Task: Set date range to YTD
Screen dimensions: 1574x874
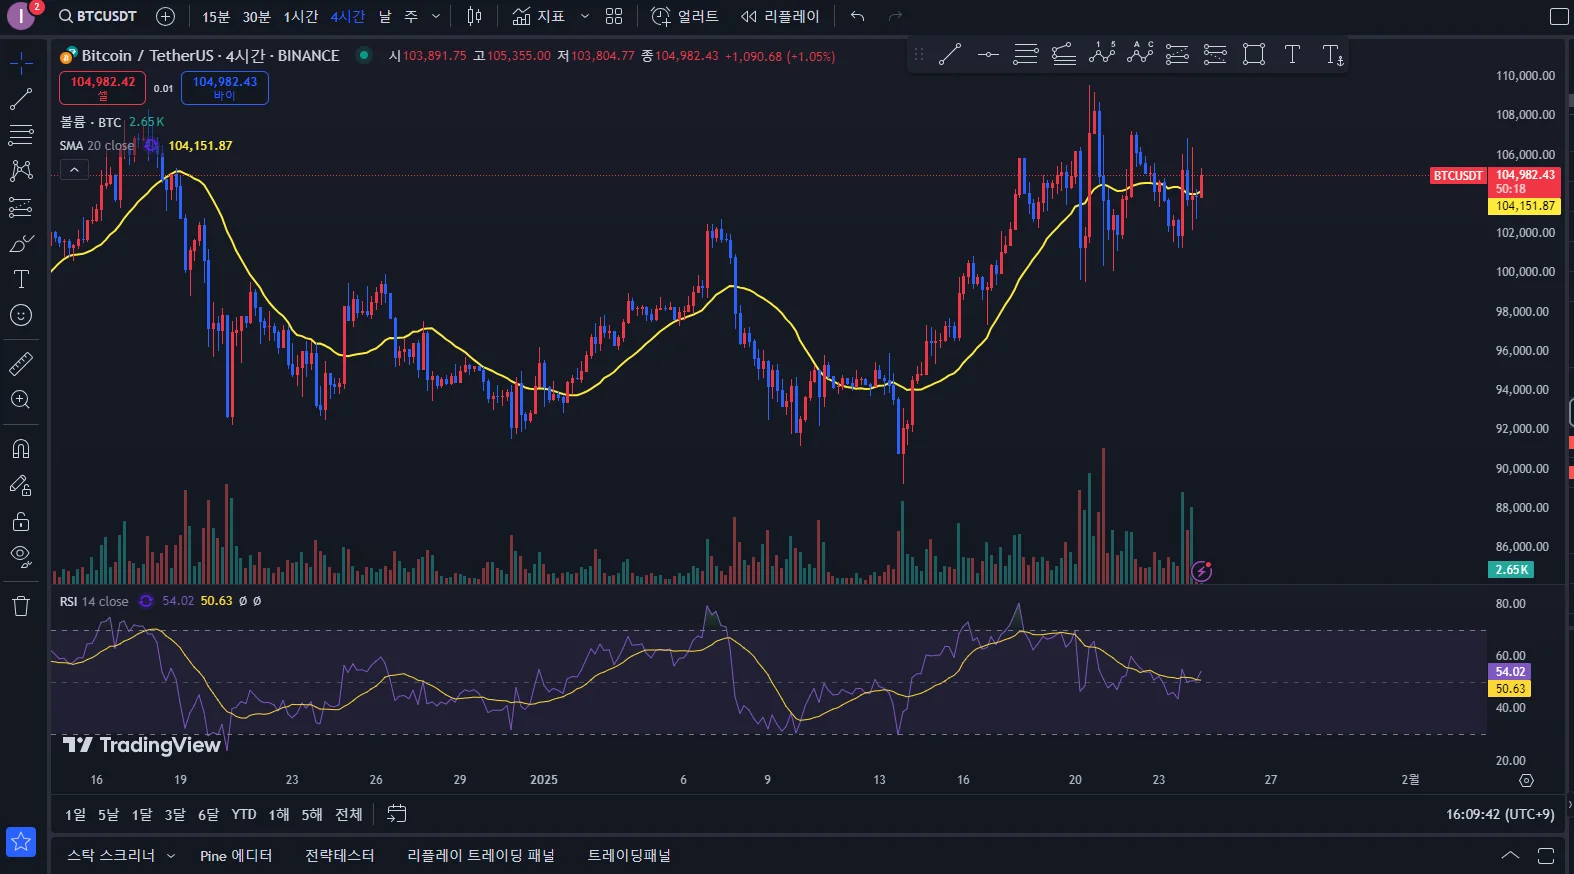Action: [244, 814]
